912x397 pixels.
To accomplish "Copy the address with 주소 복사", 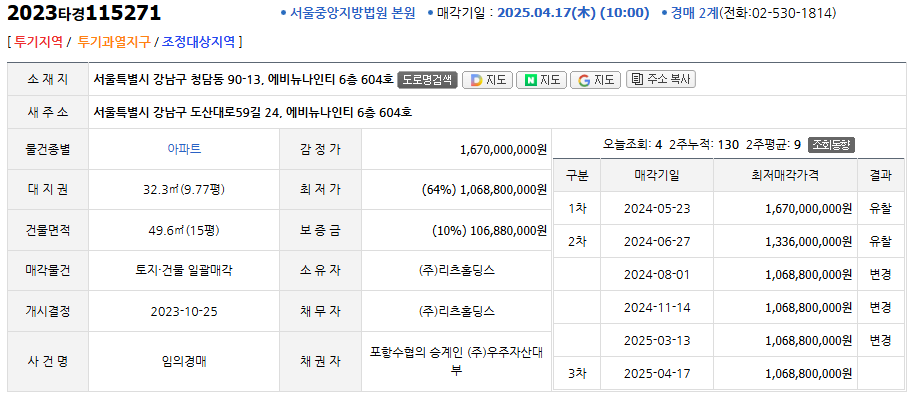I will click(x=661, y=80).
